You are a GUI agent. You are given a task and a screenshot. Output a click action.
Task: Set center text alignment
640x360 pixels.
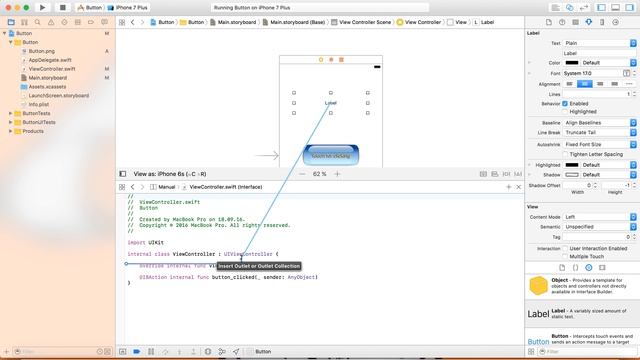tap(584, 84)
